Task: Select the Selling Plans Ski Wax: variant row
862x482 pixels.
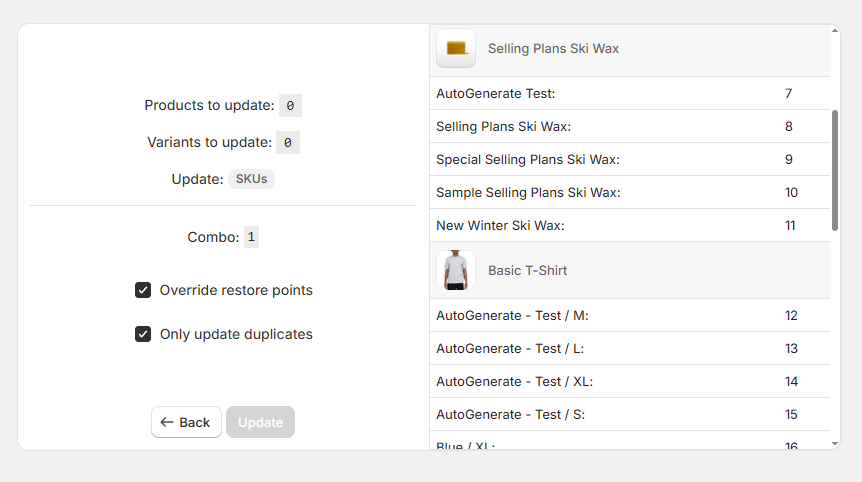Action: coord(630,126)
